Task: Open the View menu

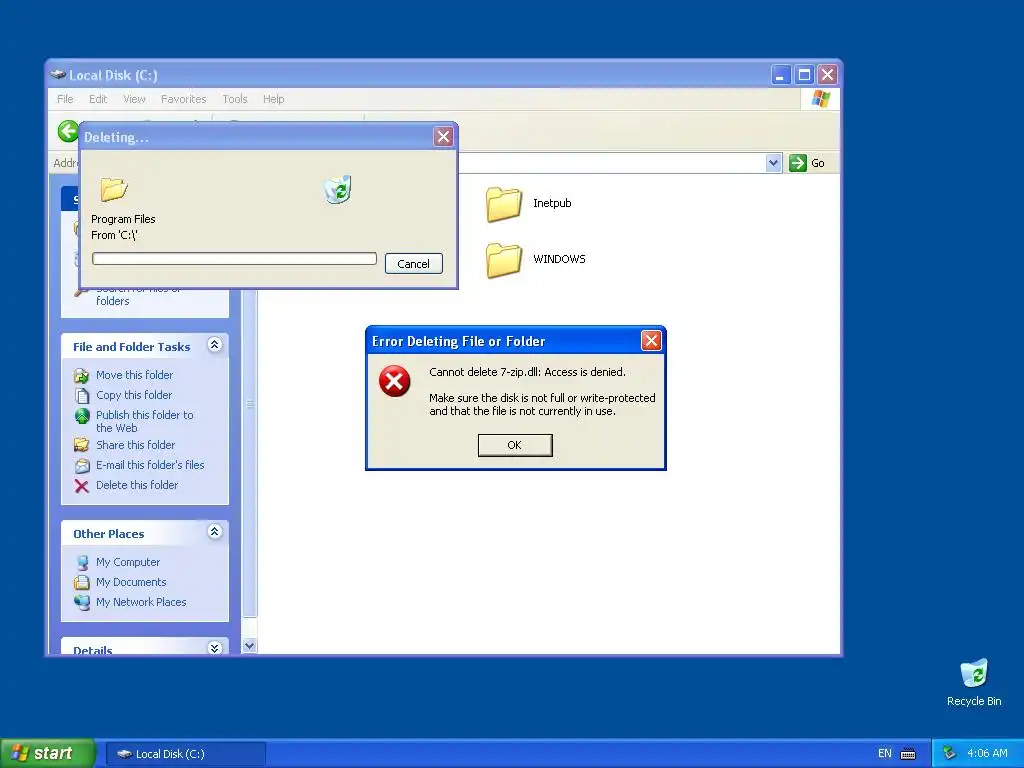Action: pyautogui.click(x=134, y=99)
